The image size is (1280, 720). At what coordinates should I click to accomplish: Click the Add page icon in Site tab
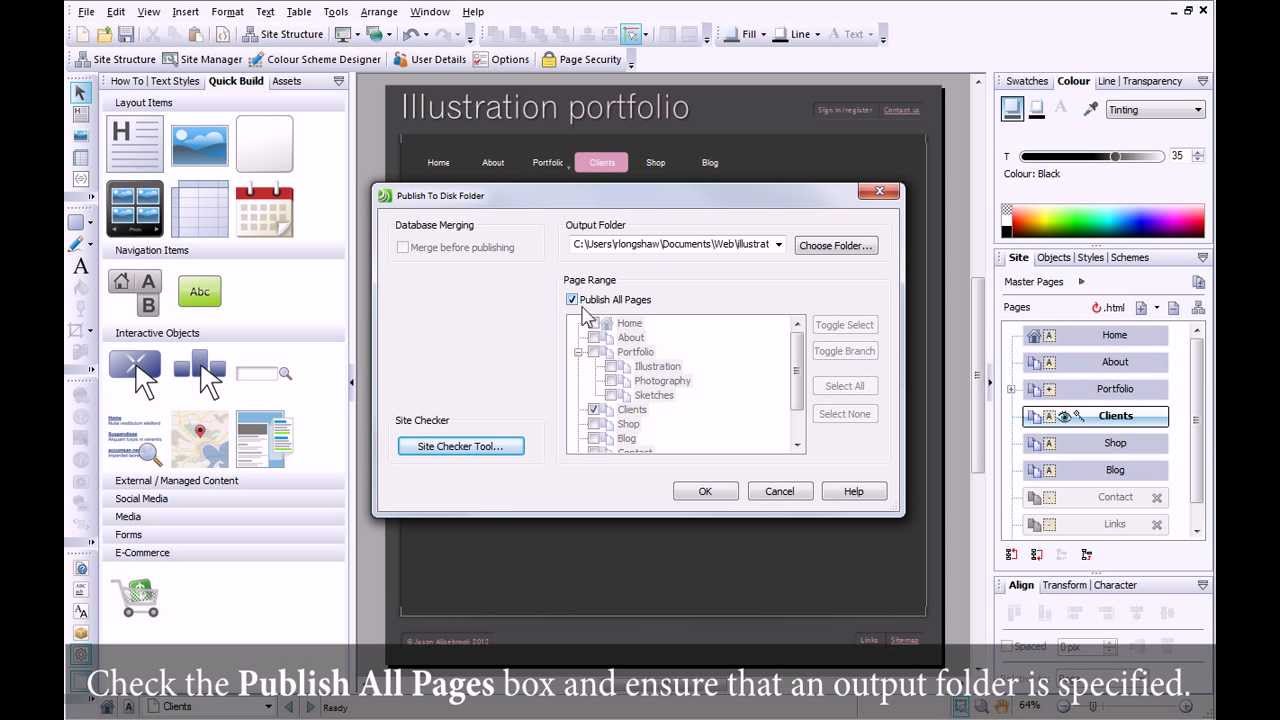1141,308
